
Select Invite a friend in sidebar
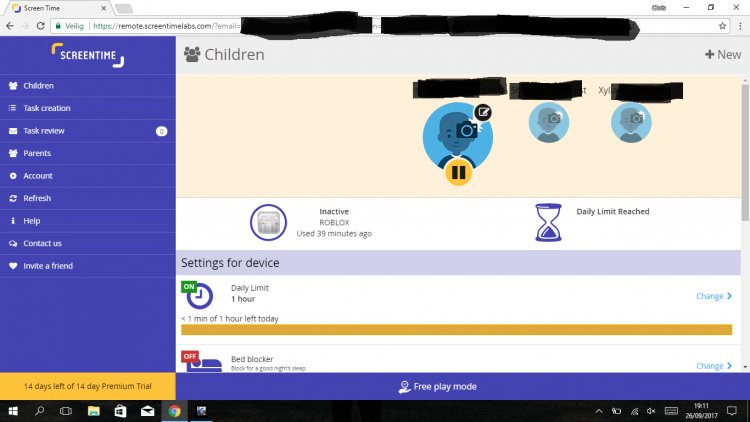(x=88, y=266)
